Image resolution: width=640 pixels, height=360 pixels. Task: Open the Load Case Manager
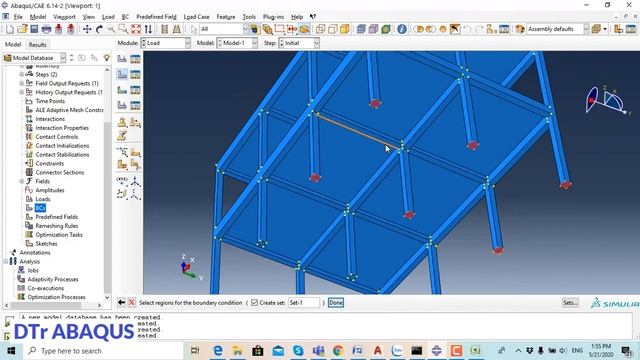tap(135, 105)
